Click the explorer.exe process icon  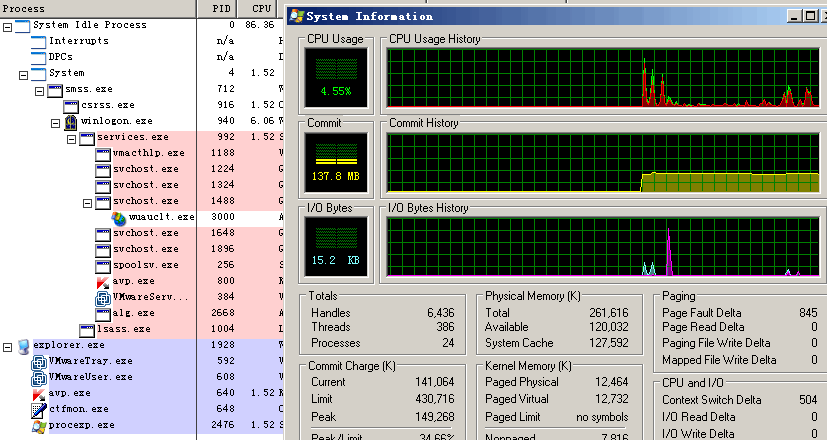(23, 345)
